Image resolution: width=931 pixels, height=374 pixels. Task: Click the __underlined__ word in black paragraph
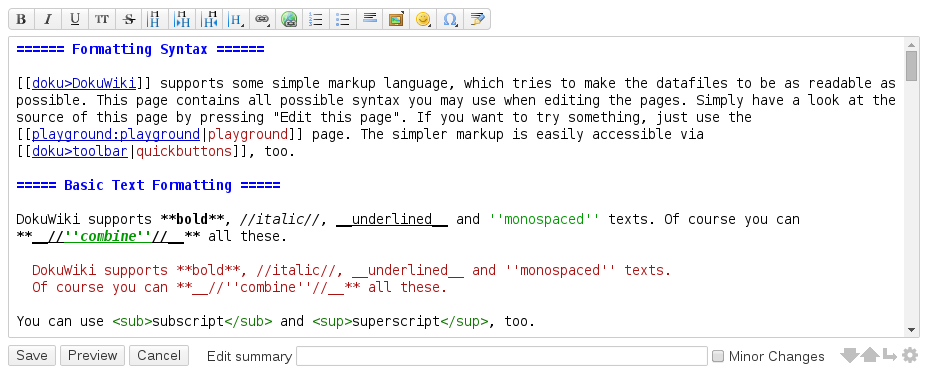[x=392, y=219]
